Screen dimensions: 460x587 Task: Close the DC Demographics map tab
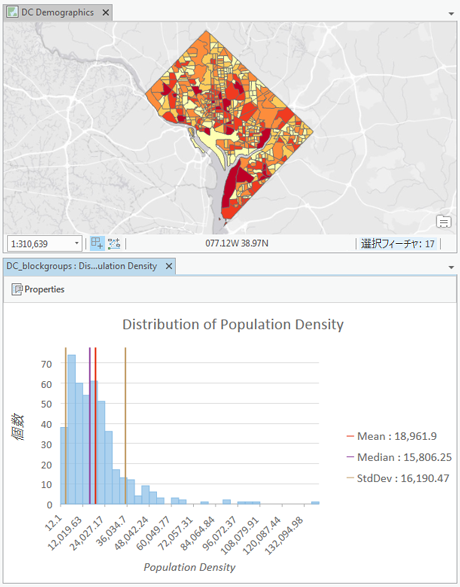click(x=106, y=12)
